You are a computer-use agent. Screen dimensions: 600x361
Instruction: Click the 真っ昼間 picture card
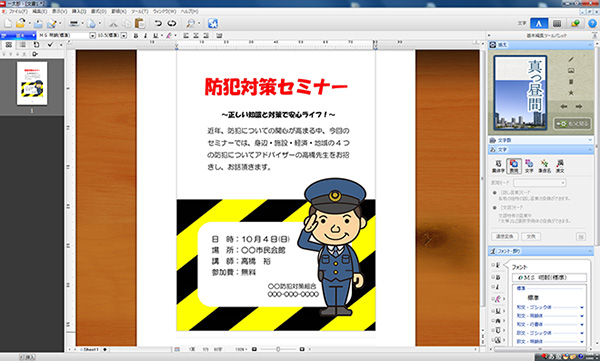[520, 93]
